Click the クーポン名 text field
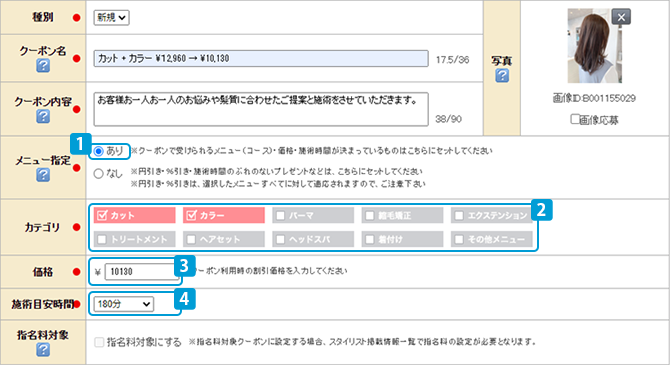670x365 pixels. click(x=261, y=59)
